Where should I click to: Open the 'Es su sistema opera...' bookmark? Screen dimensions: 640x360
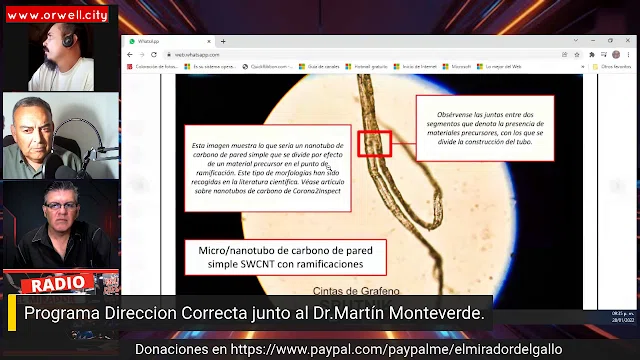pos(210,67)
